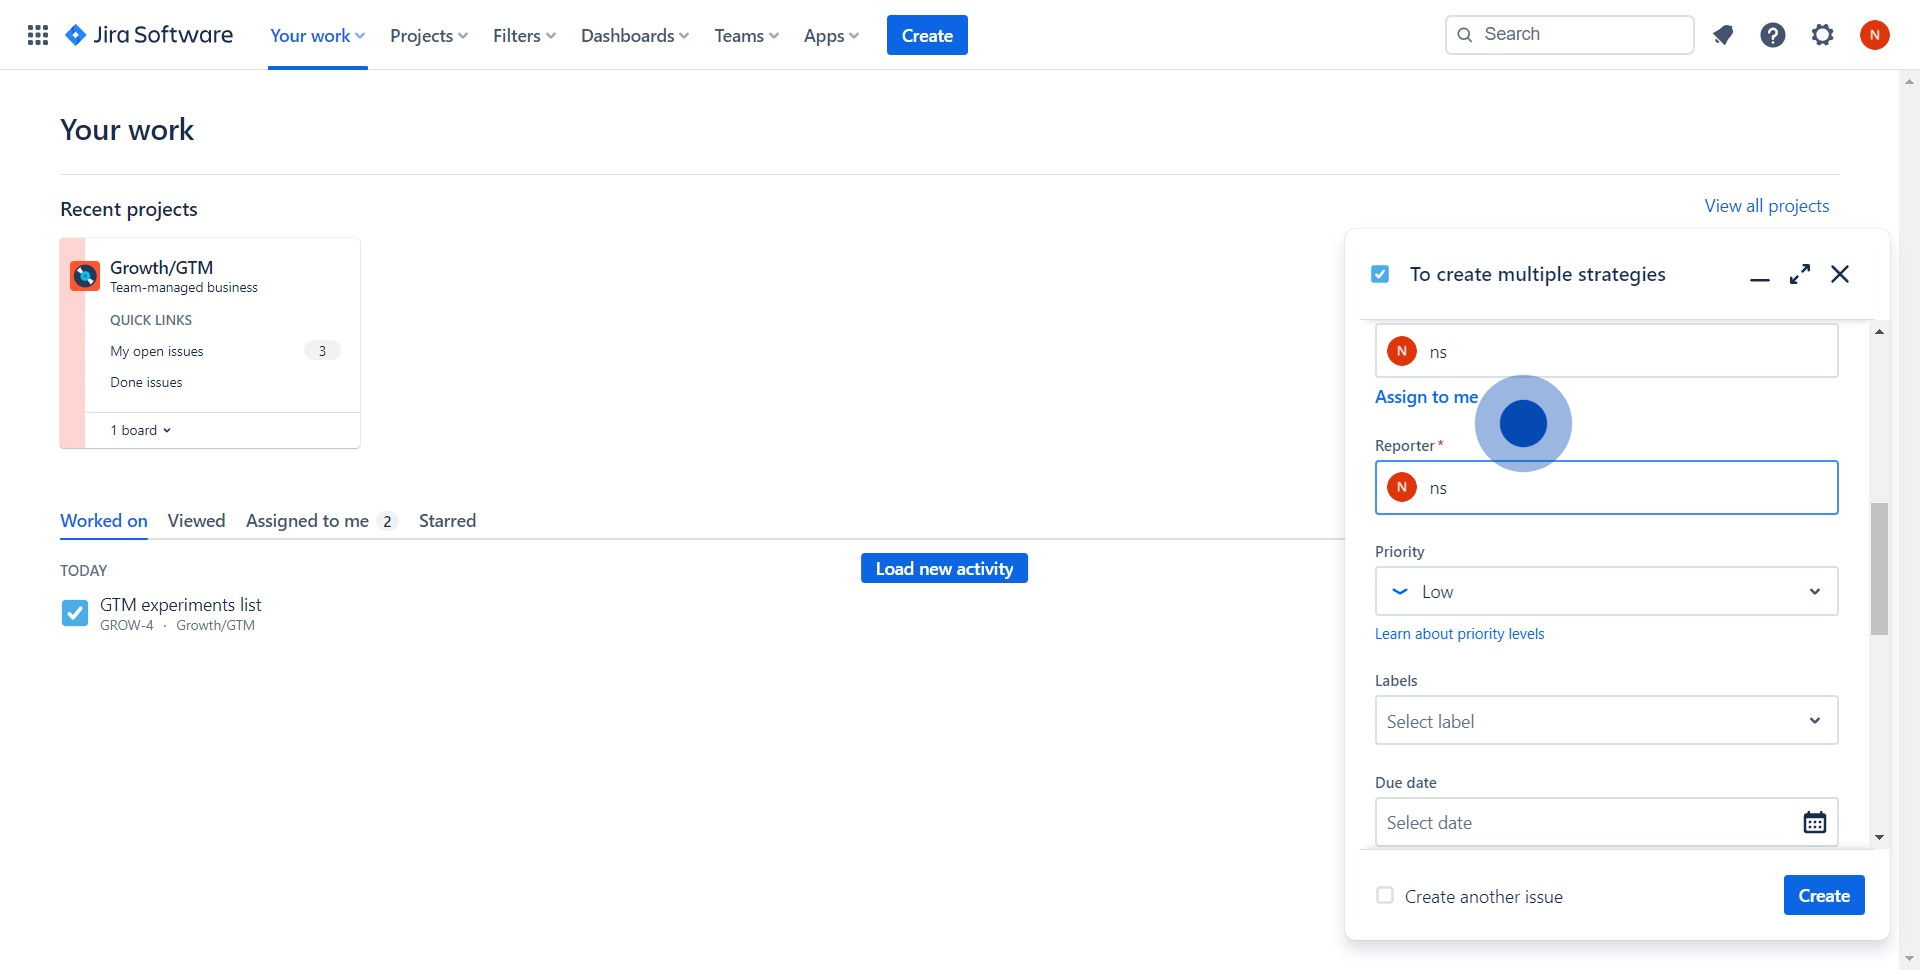Image resolution: width=1920 pixels, height=970 pixels.
Task: Open the help question mark icon
Action: tap(1773, 35)
